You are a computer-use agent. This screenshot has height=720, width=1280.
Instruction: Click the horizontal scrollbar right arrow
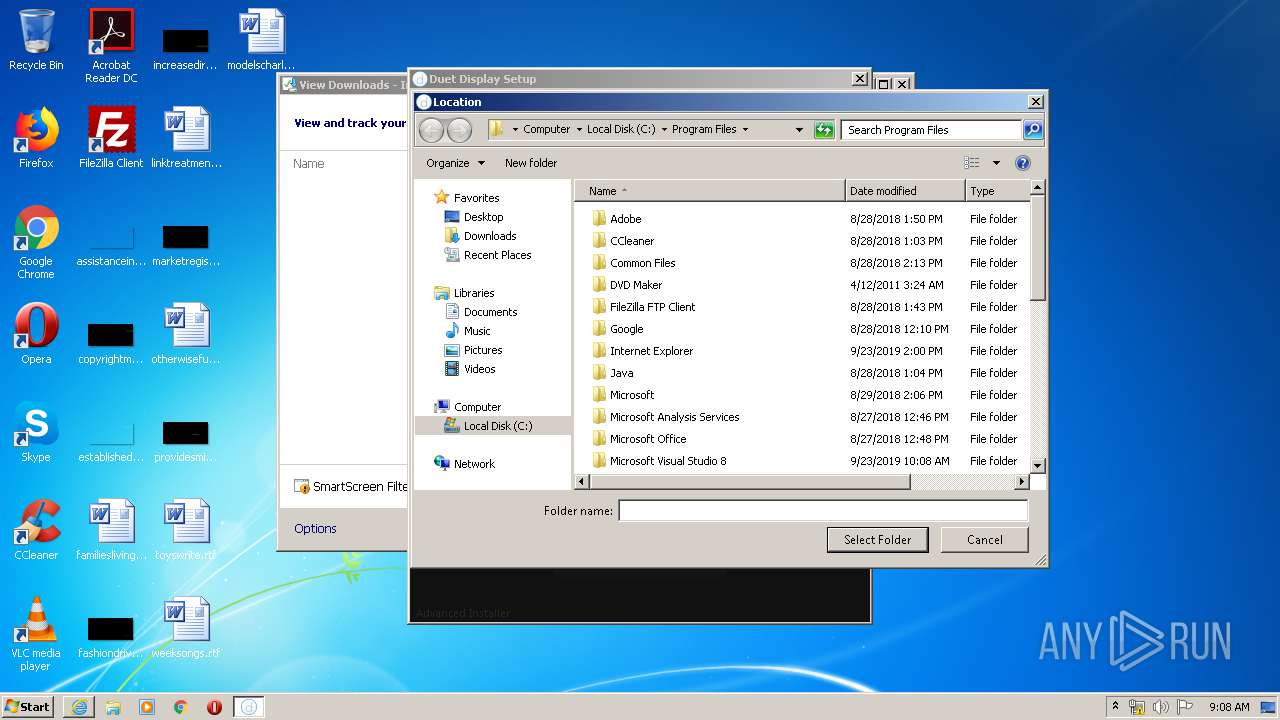[1021, 482]
